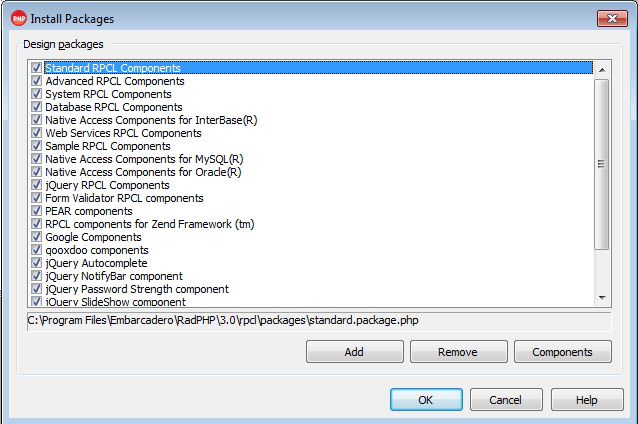This screenshot has height=424, width=638.
Task: Uncheck Sample RPCL Components checkbox
Action: (x=36, y=146)
